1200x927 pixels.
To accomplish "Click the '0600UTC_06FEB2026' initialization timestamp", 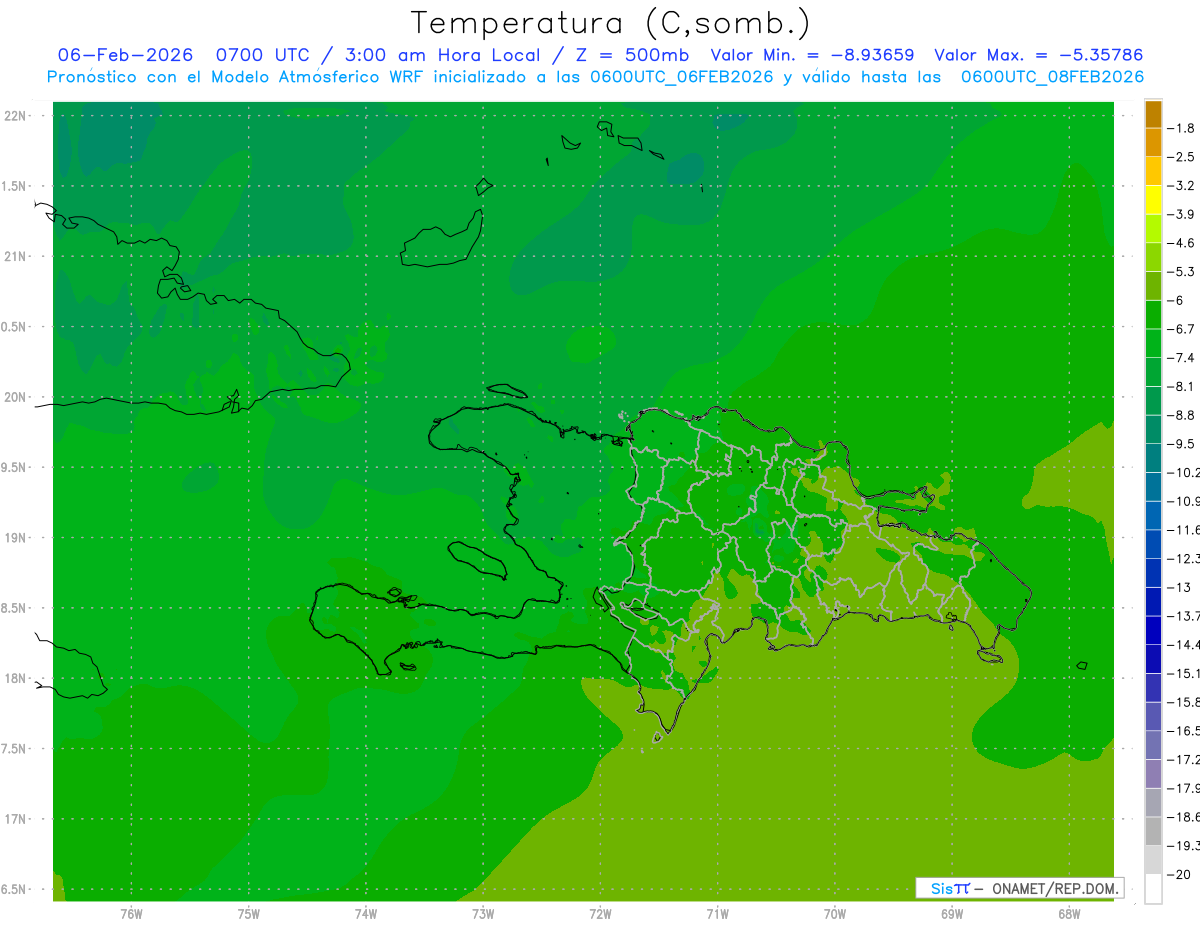I will coord(682,77).
